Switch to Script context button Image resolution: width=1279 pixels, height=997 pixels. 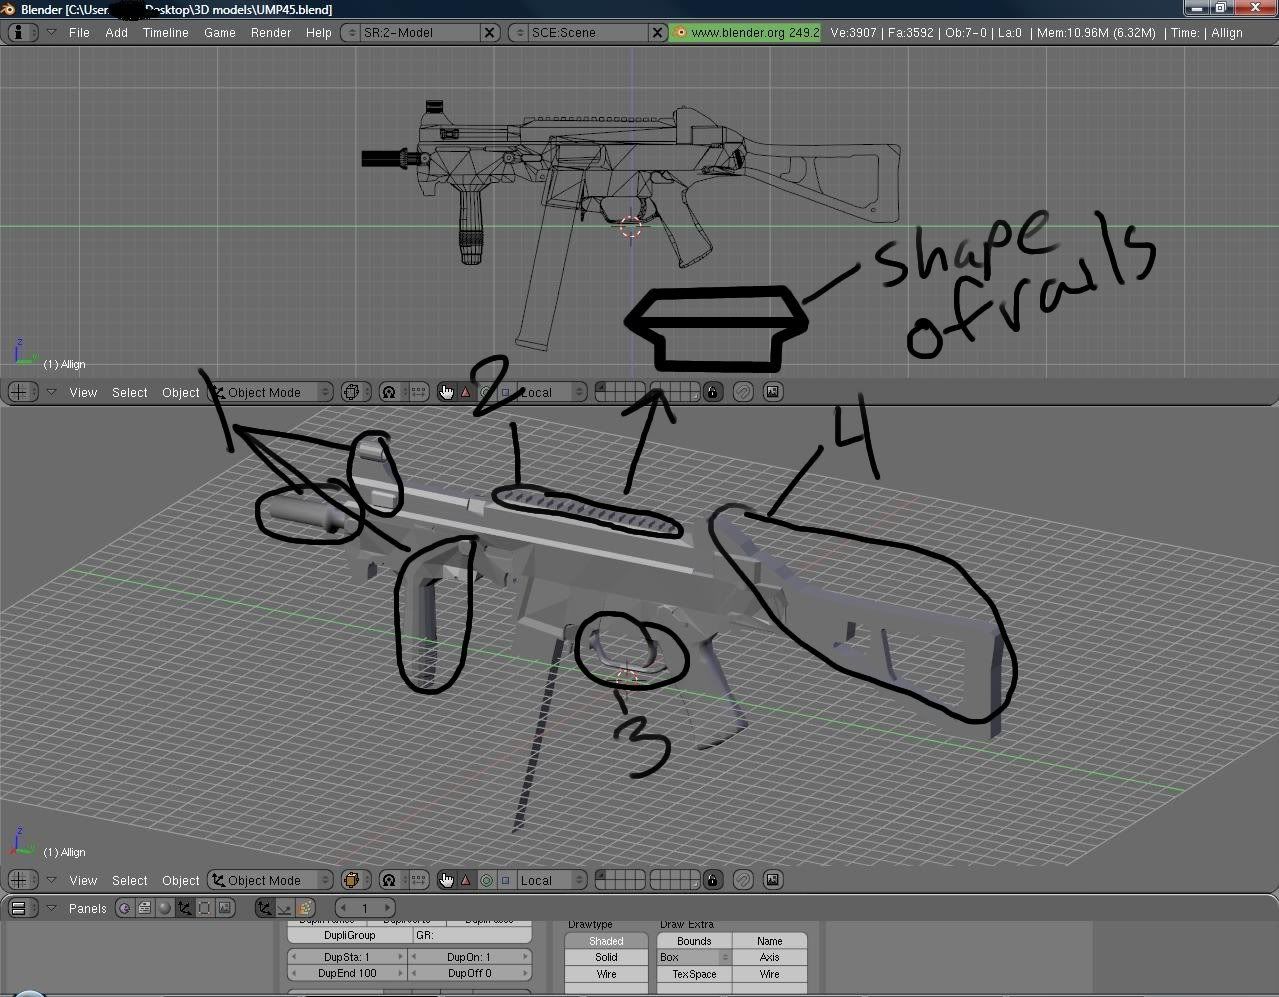pyautogui.click(x=145, y=908)
